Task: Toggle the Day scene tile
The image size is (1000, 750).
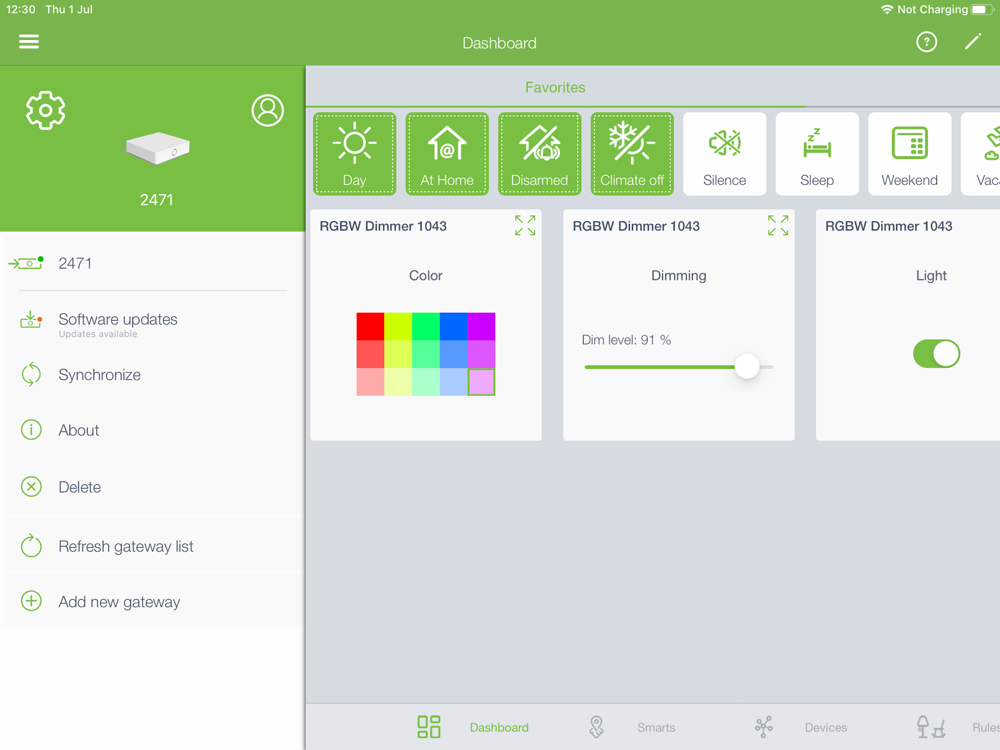Action: point(355,154)
